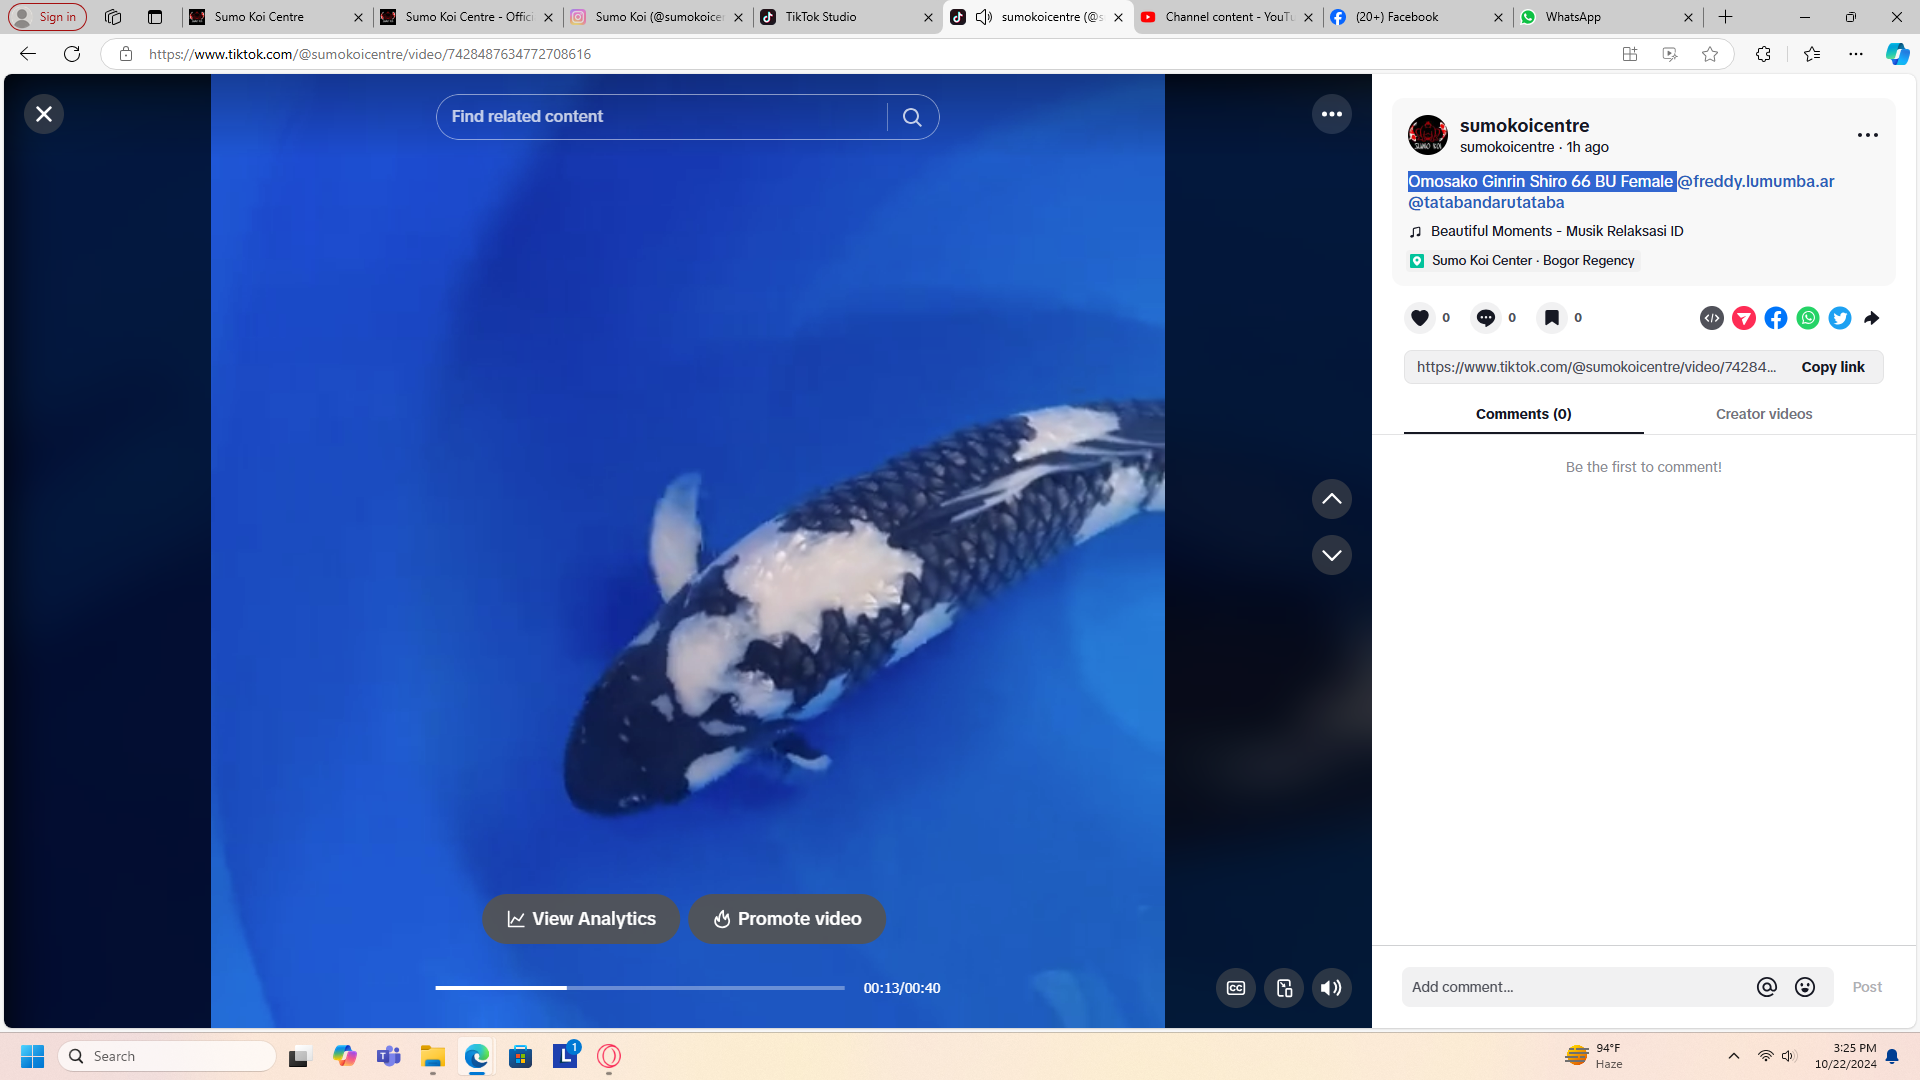Viewport: 1920px width, 1080px height.
Task: Go to previous video with up chevron
Action: click(x=1331, y=499)
